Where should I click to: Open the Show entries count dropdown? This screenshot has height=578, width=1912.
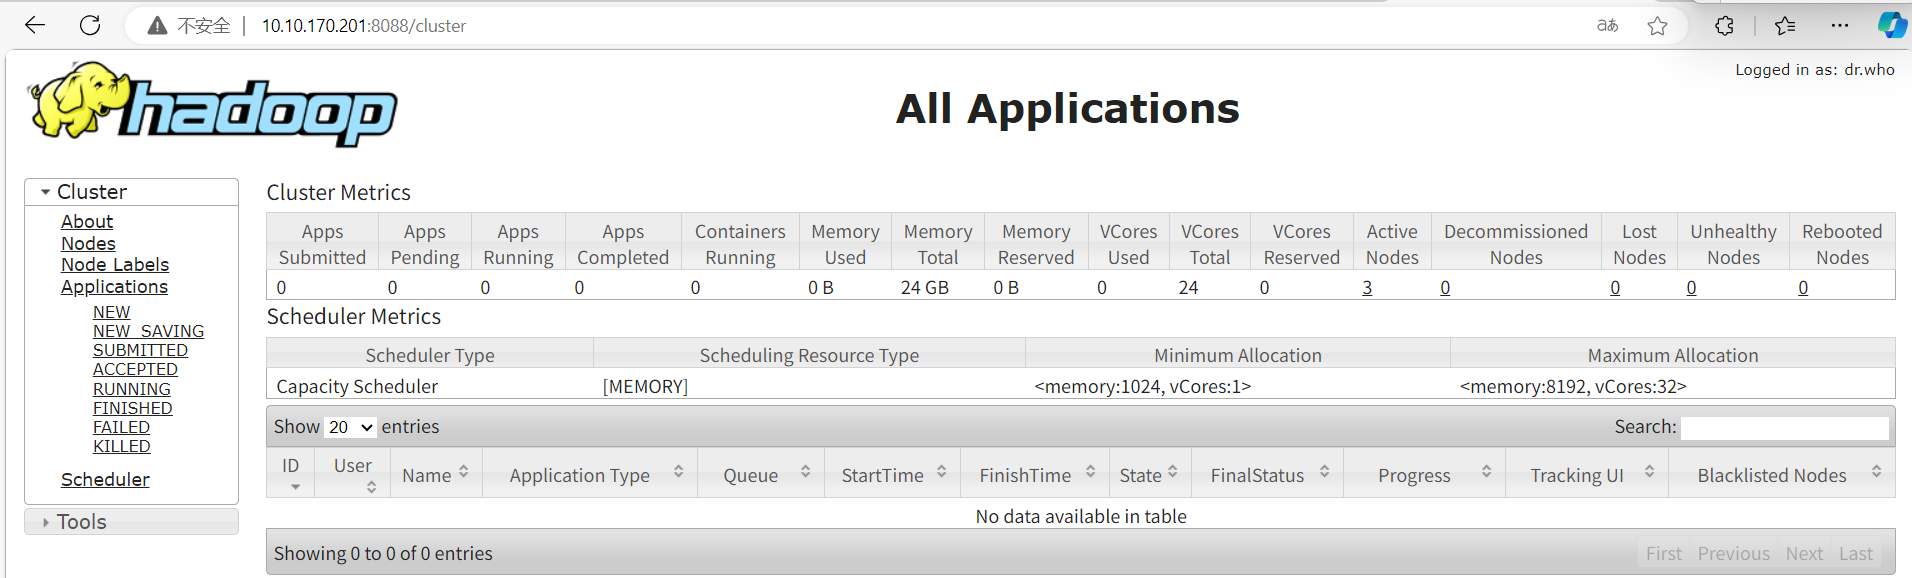350,427
